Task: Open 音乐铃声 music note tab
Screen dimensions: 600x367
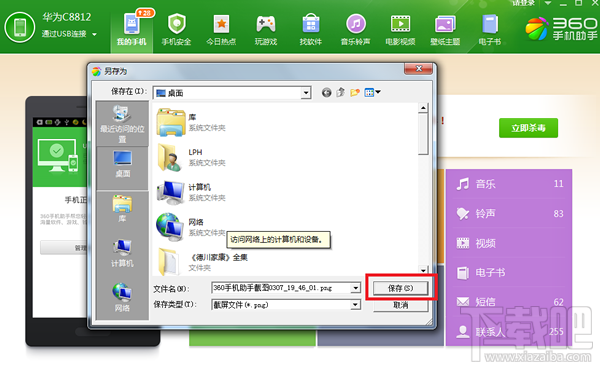Action: tap(355, 29)
